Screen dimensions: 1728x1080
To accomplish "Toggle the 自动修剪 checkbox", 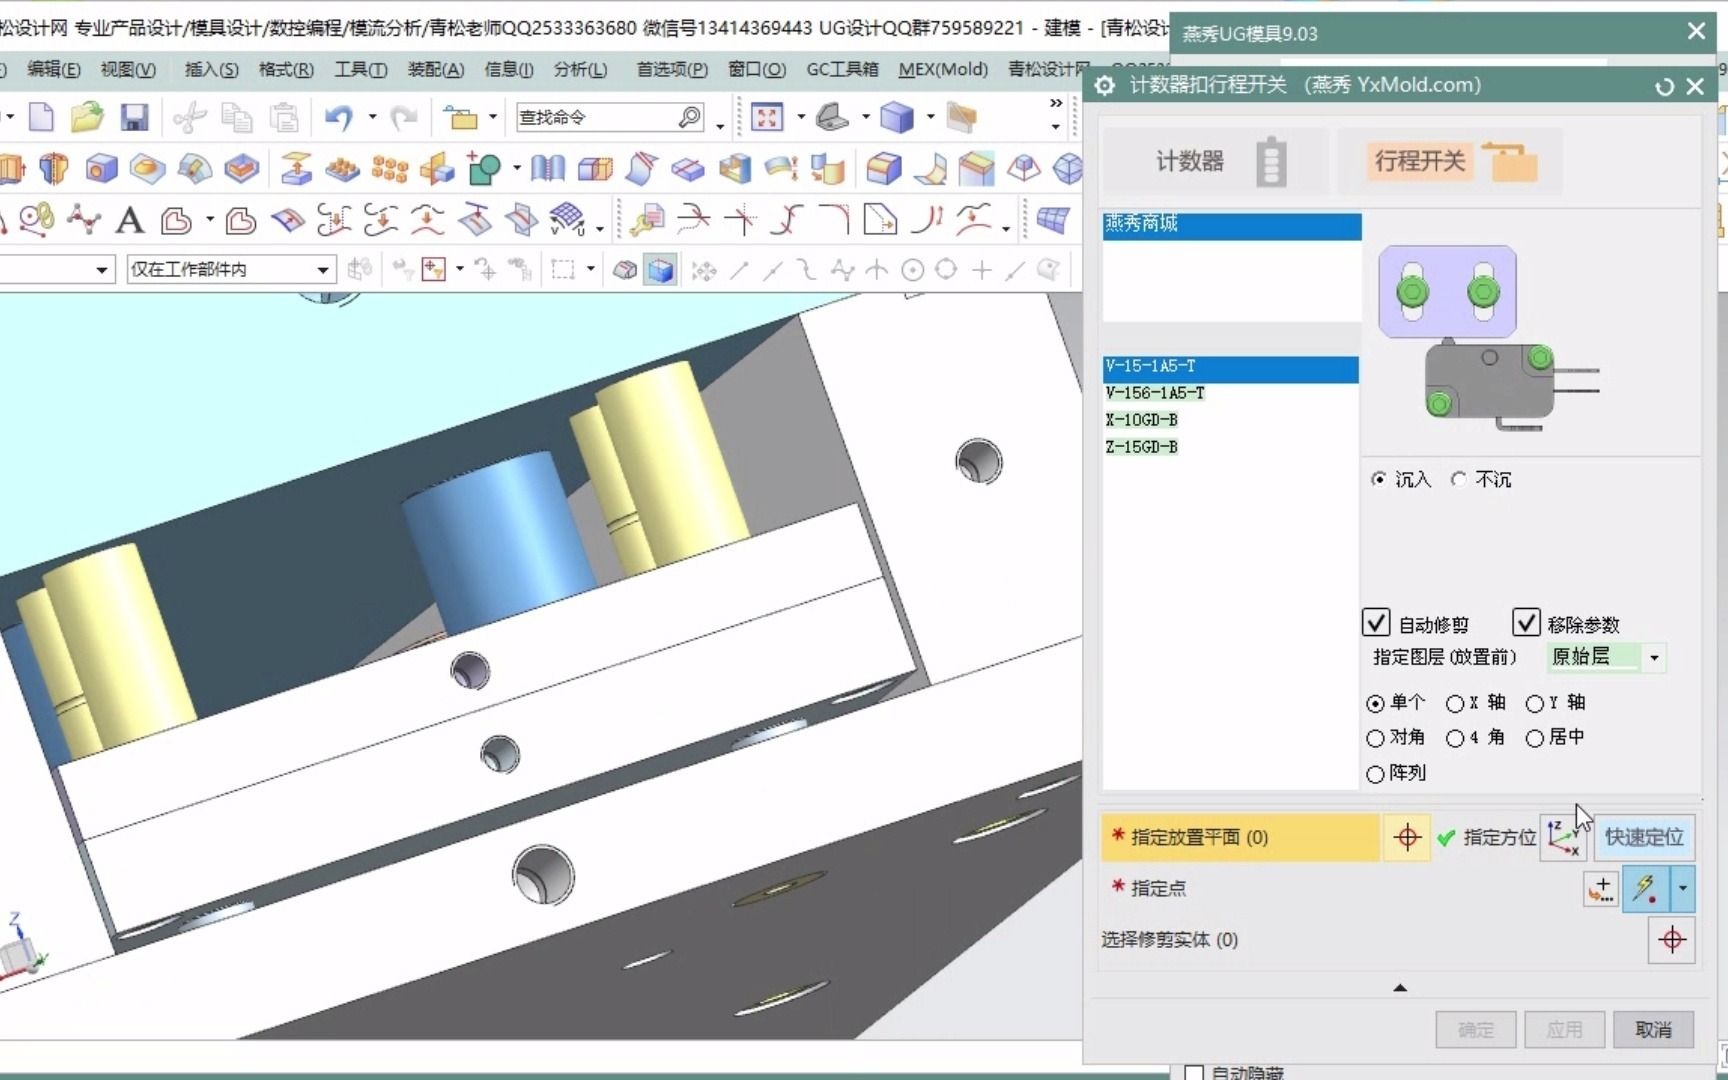I will pyautogui.click(x=1376, y=623).
